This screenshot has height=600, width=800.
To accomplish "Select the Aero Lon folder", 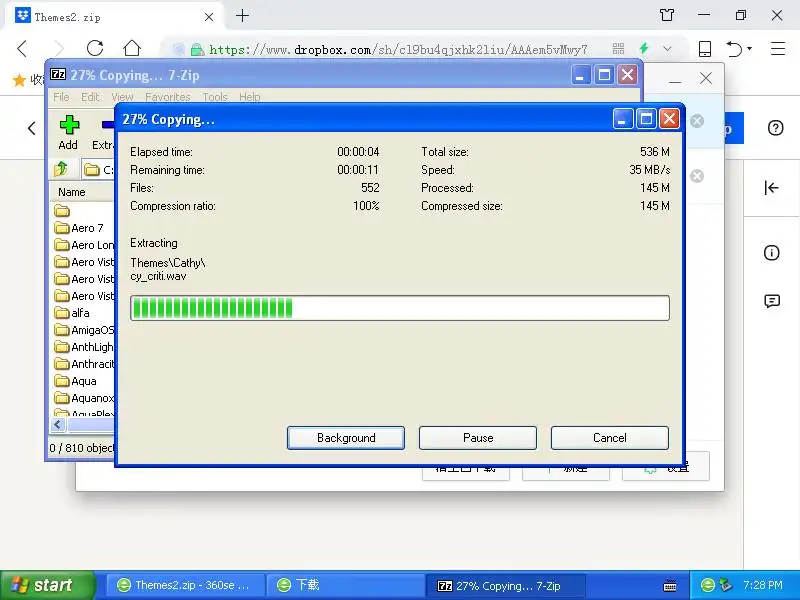I will tap(84, 245).
